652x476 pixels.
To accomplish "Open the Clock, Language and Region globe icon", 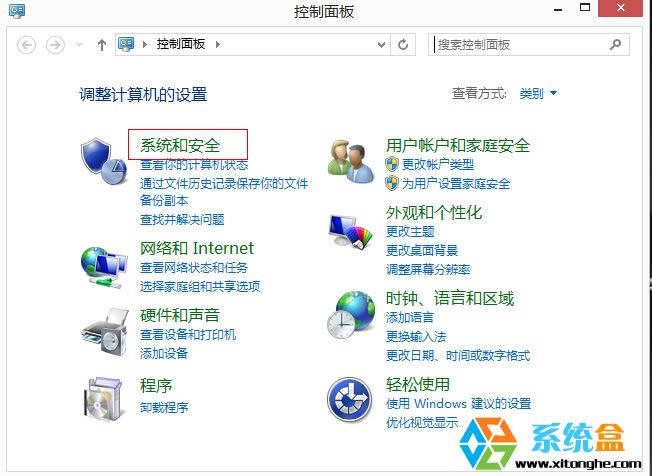I will coord(351,315).
